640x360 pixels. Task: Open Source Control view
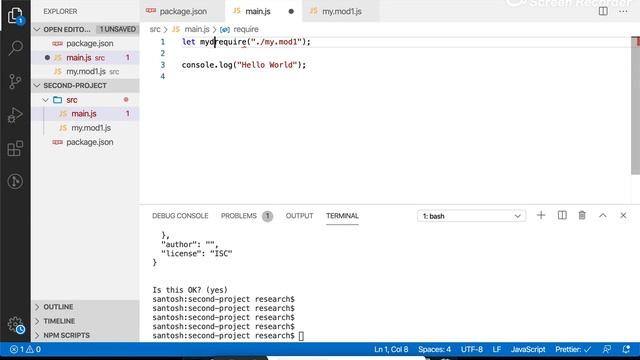tap(15, 82)
